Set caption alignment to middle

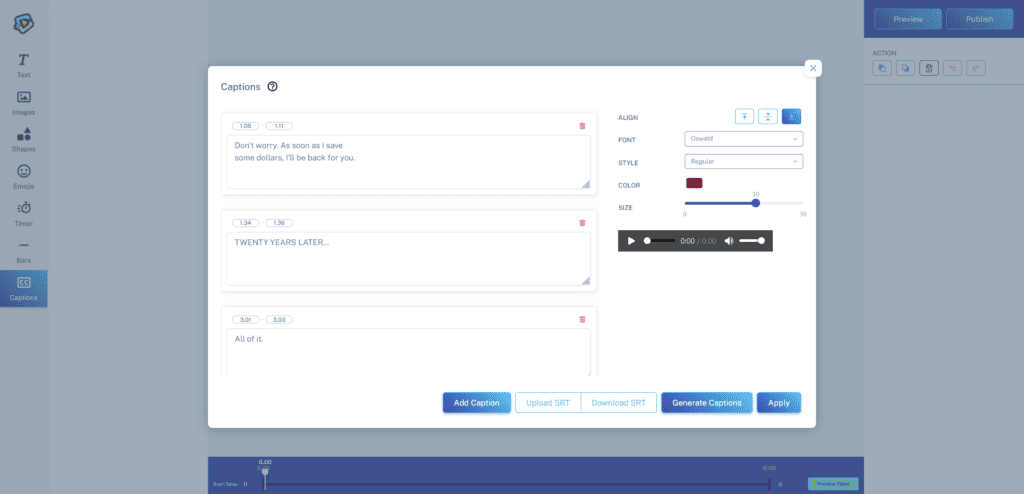click(768, 117)
